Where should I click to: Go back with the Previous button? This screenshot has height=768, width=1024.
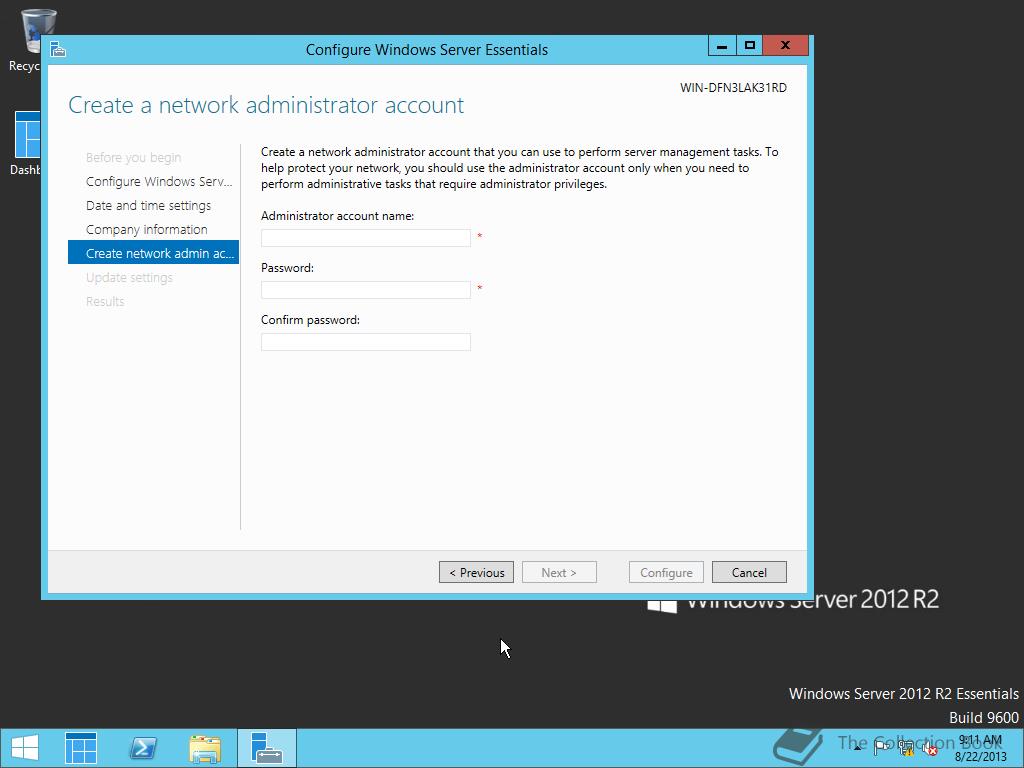(x=476, y=572)
